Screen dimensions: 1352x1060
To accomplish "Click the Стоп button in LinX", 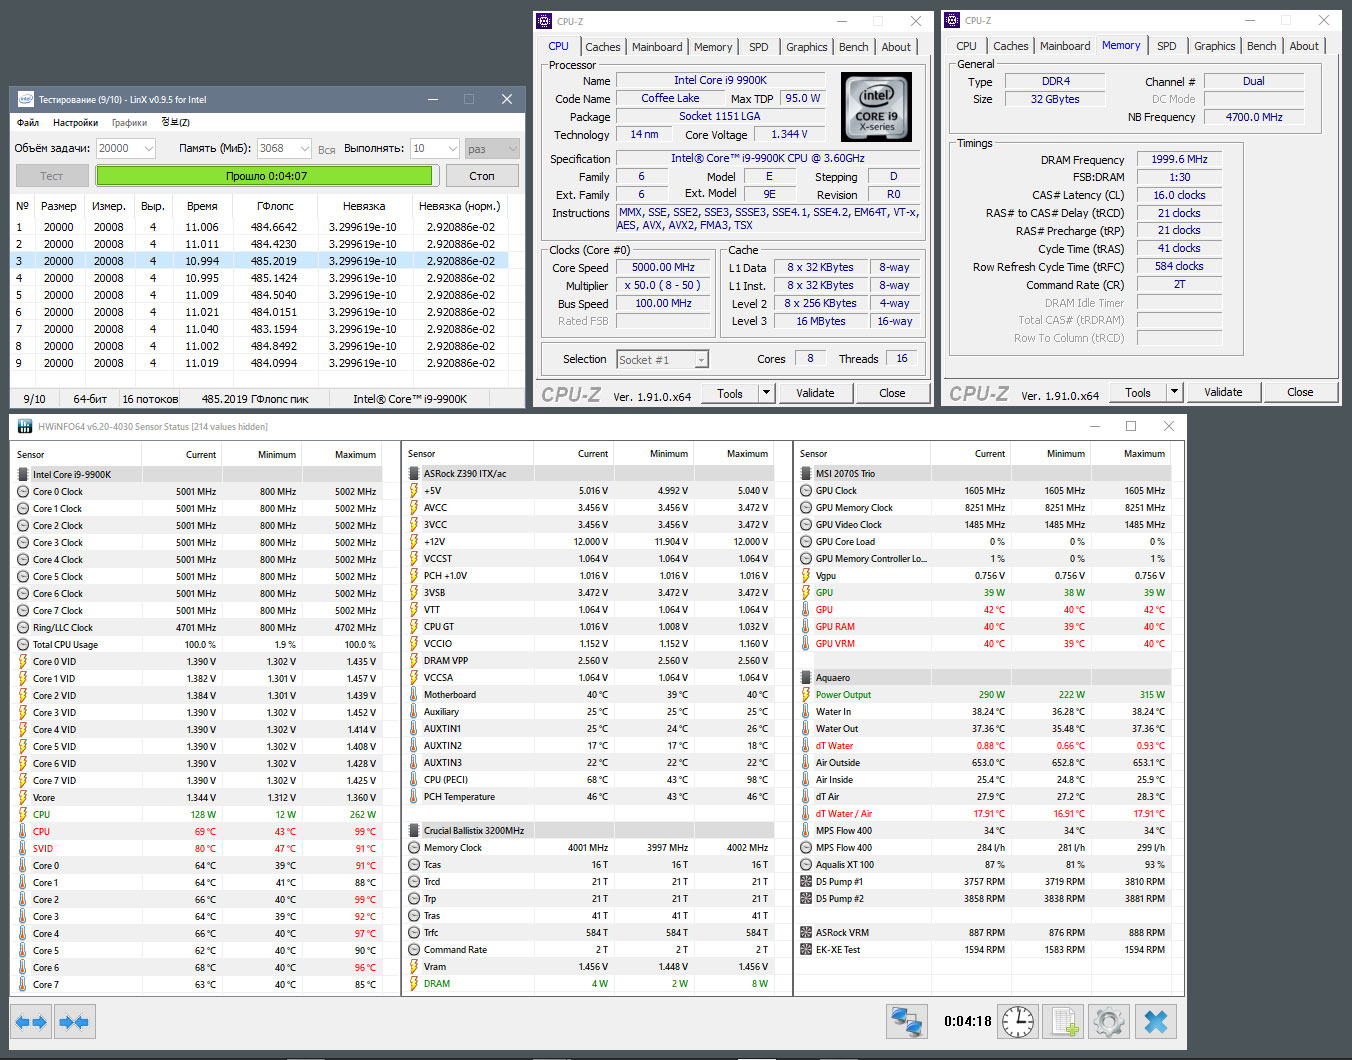I will point(482,176).
